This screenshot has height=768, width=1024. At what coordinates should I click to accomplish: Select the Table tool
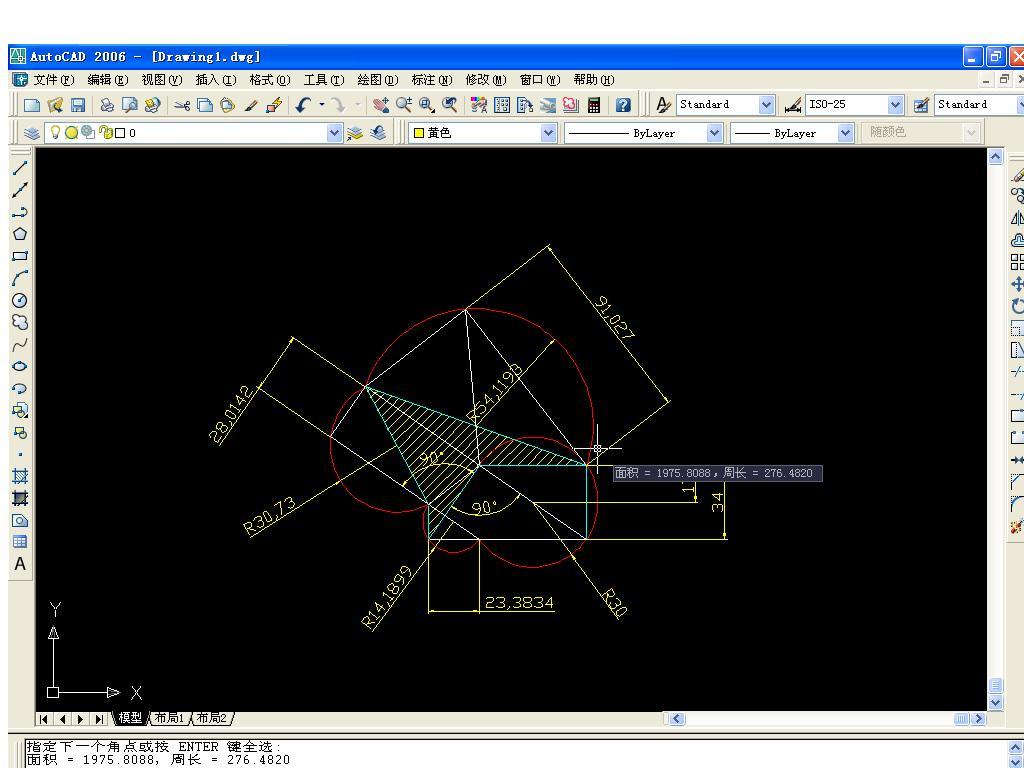point(20,542)
